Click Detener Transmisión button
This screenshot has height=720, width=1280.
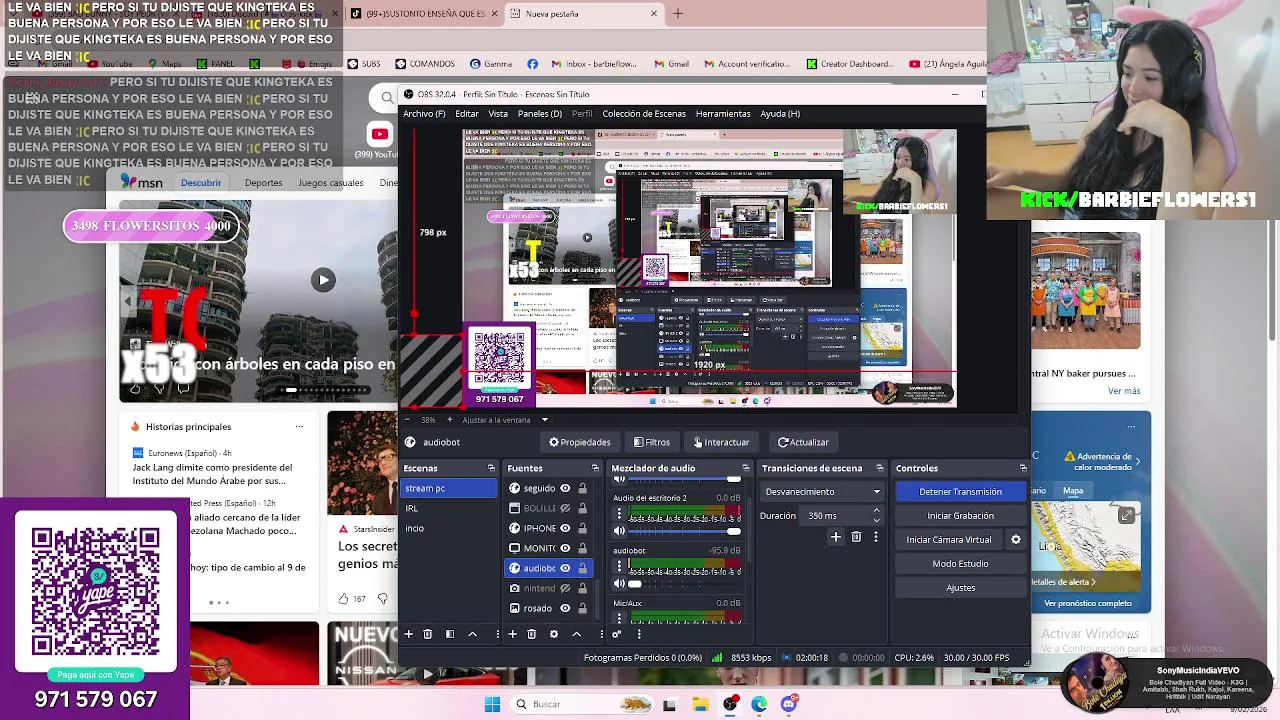click(960, 492)
